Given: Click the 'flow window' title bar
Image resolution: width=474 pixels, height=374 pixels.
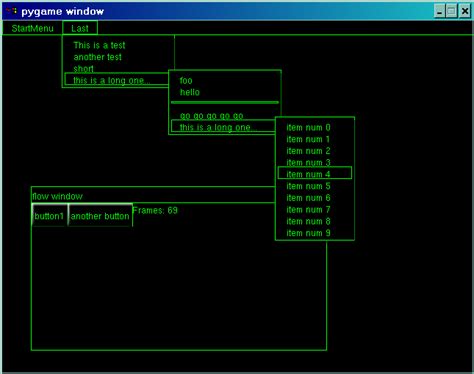Looking at the screenshot, I should coord(153,195).
